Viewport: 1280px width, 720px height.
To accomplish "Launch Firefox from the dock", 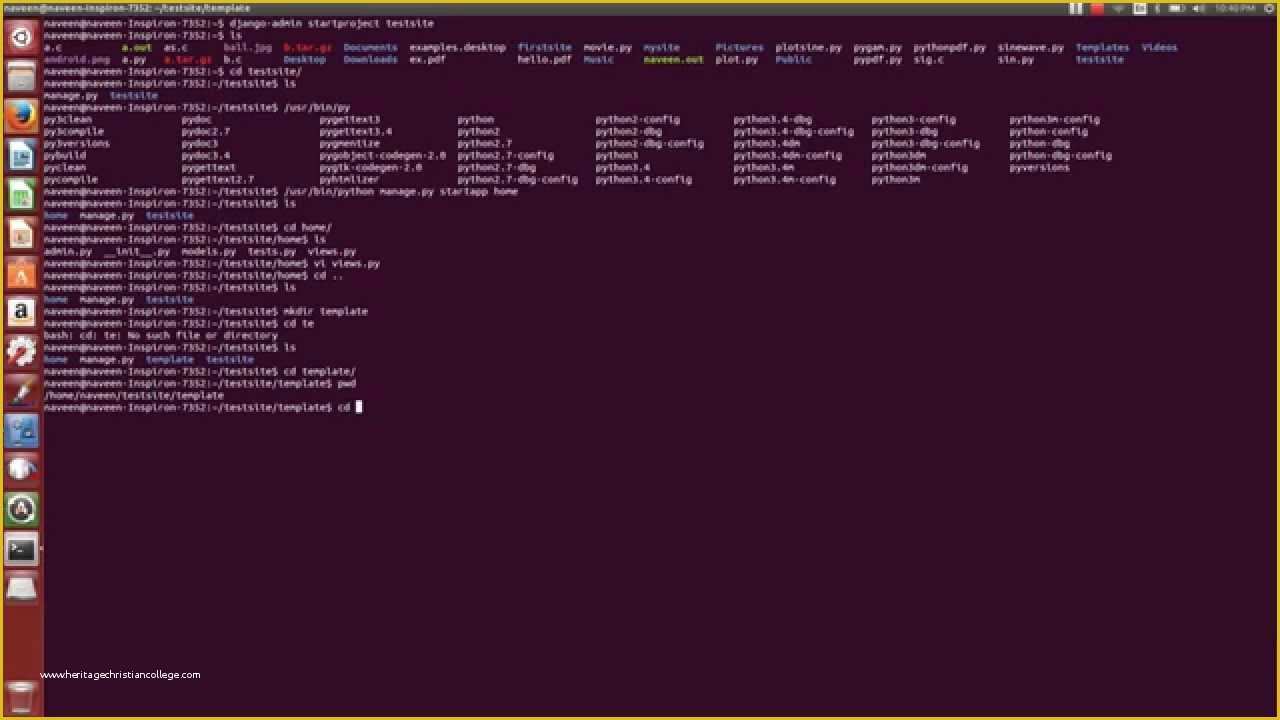I will (x=21, y=116).
